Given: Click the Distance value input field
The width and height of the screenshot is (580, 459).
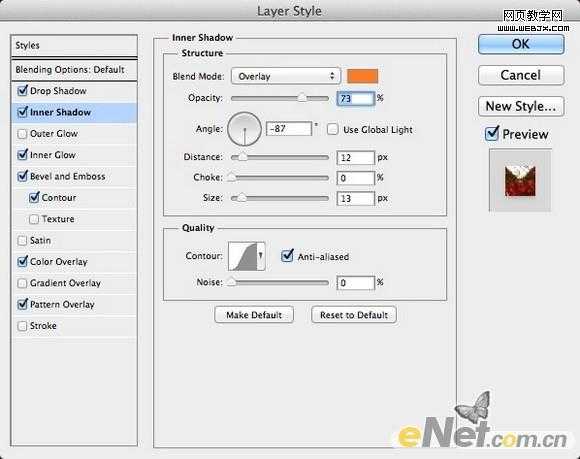Looking at the screenshot, I should tap(356, 158).
